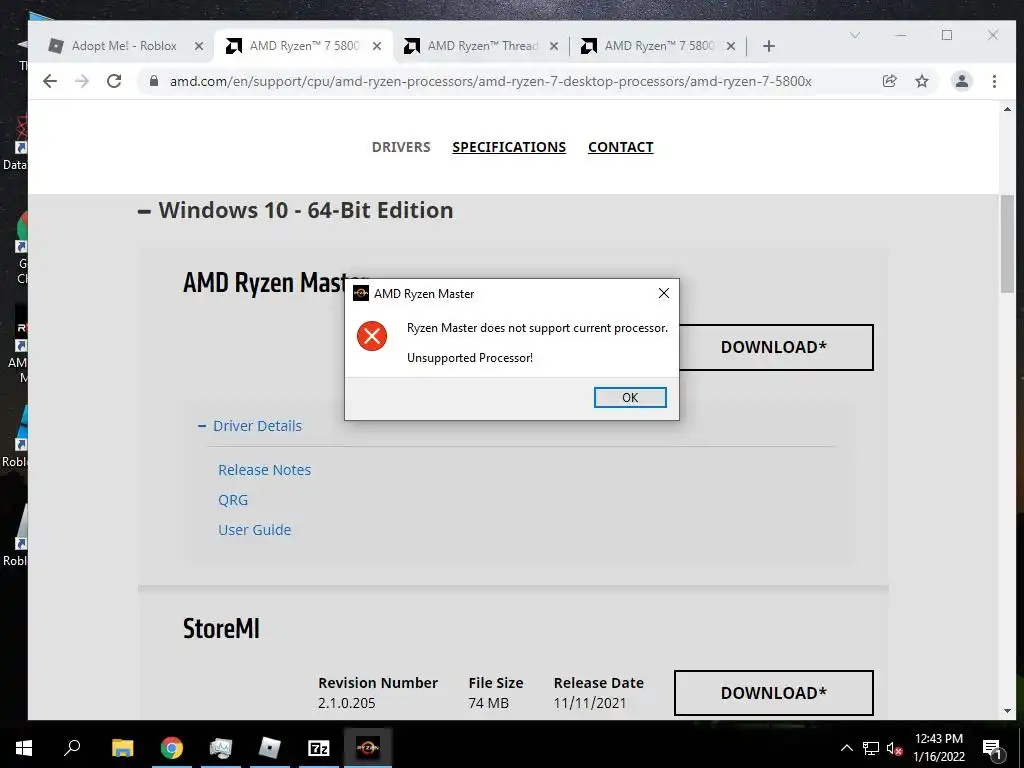Open taskbar search
The height and width of the screenshot is (768, 1024).
(x=72, y=748)
